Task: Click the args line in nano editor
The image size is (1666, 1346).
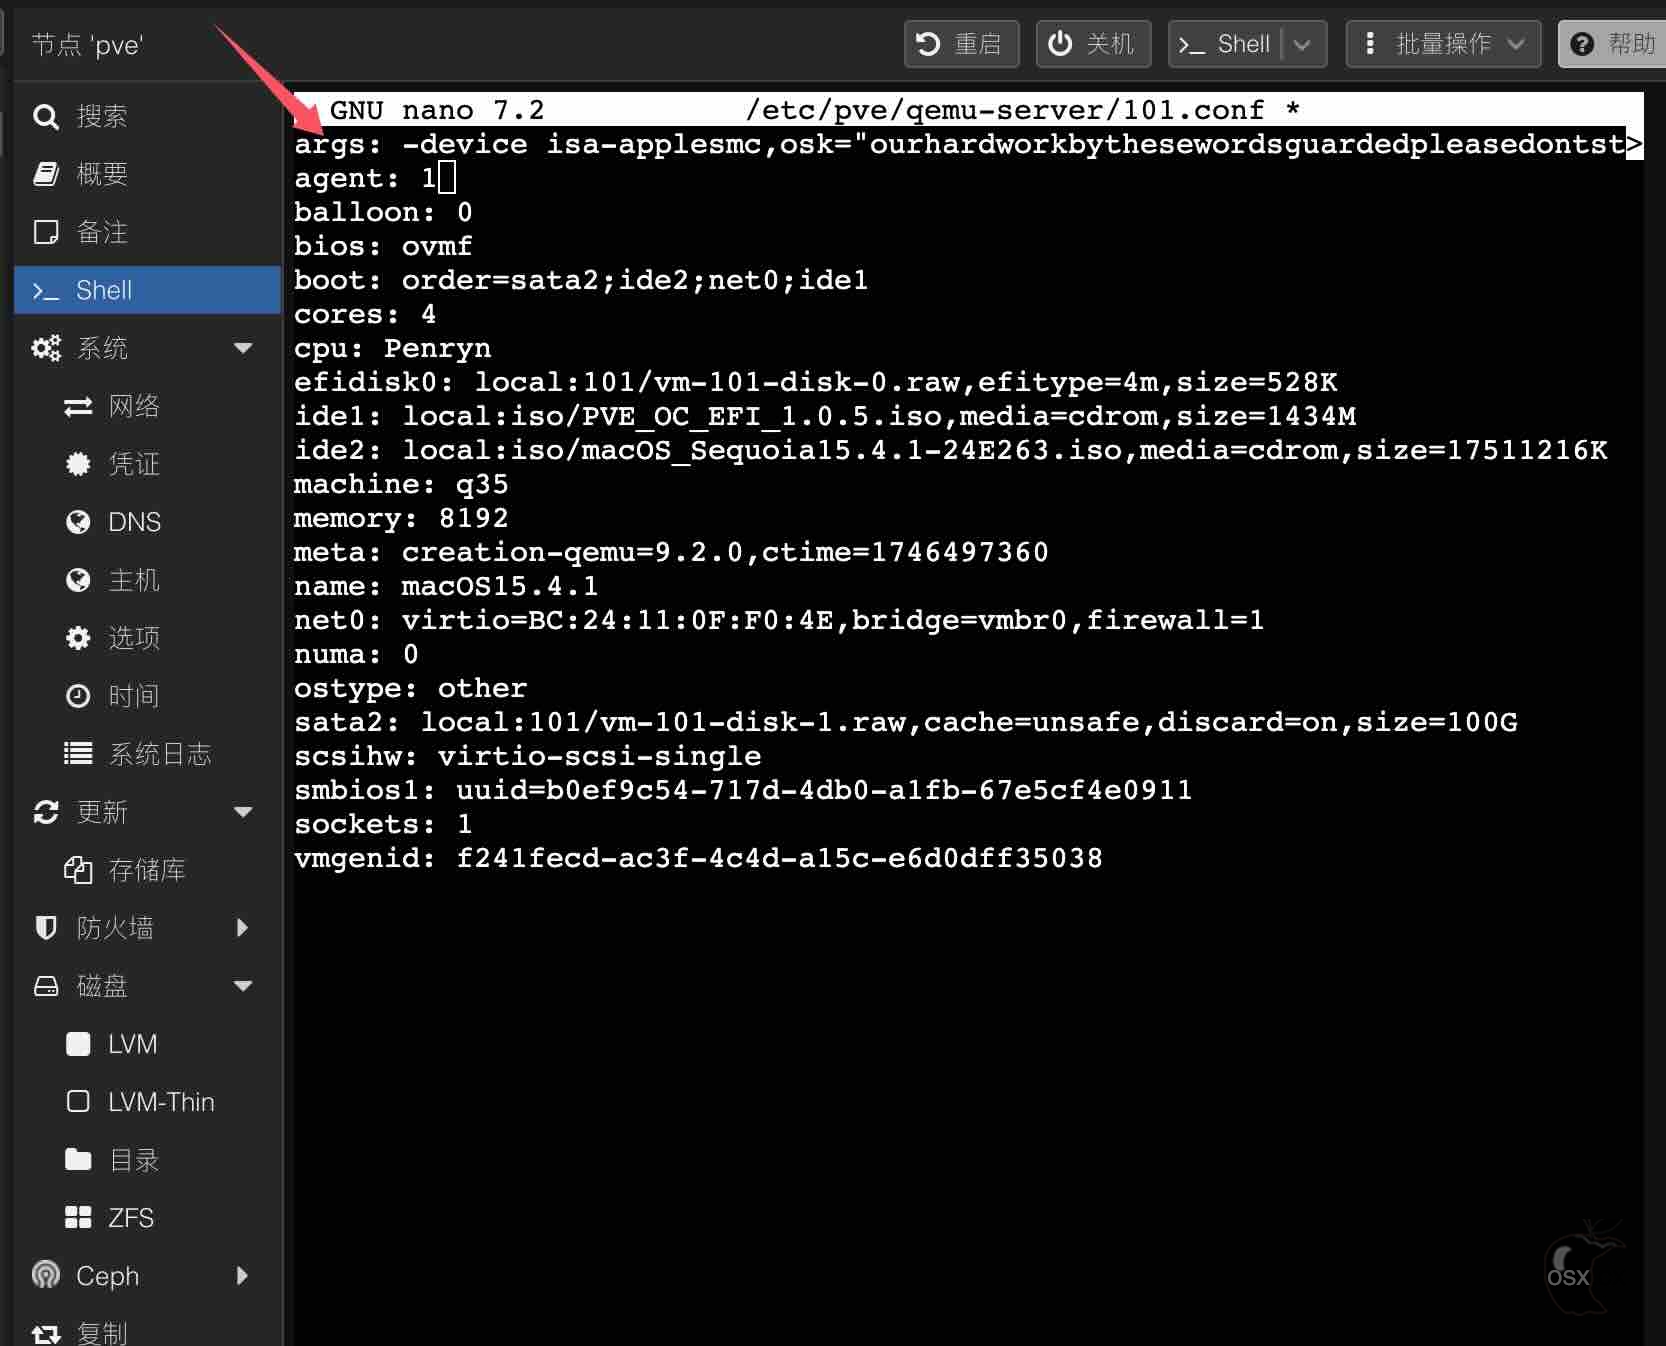Action: pyautogui.click(x=968, y=144)
